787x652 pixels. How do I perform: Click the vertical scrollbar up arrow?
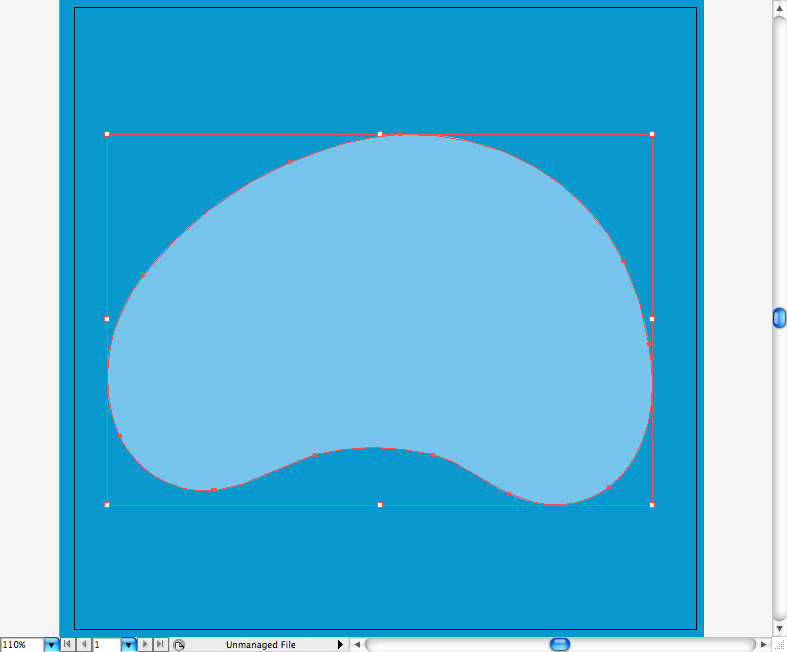point(779,9)
